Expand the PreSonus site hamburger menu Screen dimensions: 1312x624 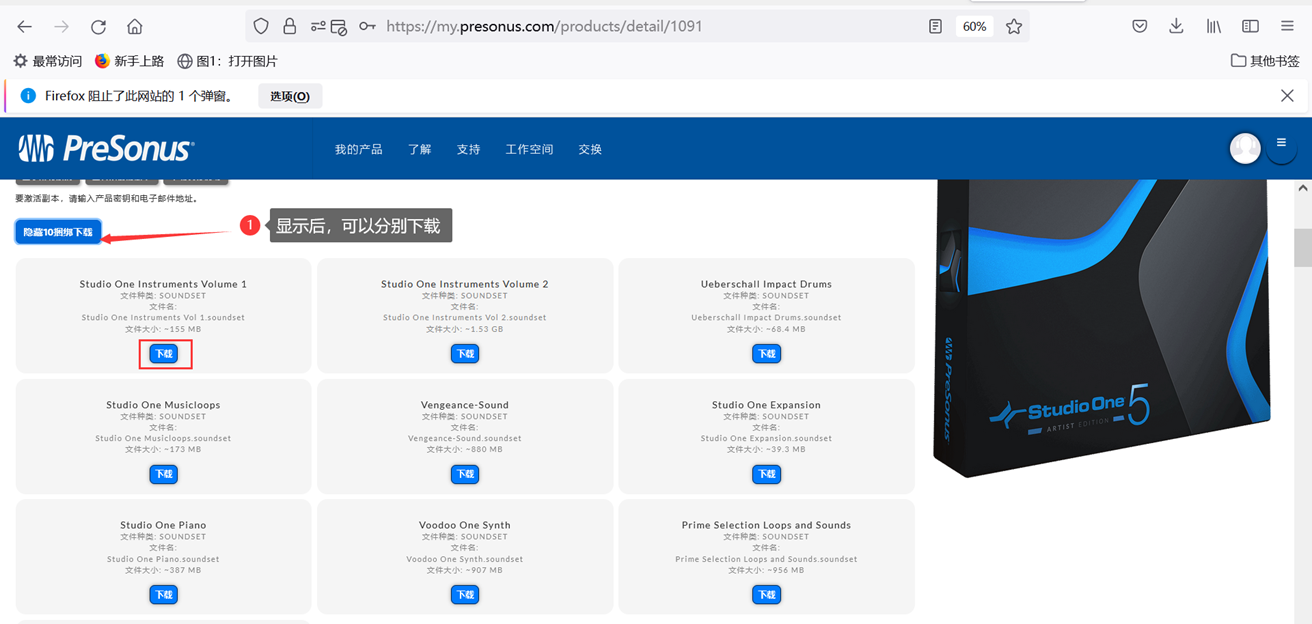pos(1281,144)
